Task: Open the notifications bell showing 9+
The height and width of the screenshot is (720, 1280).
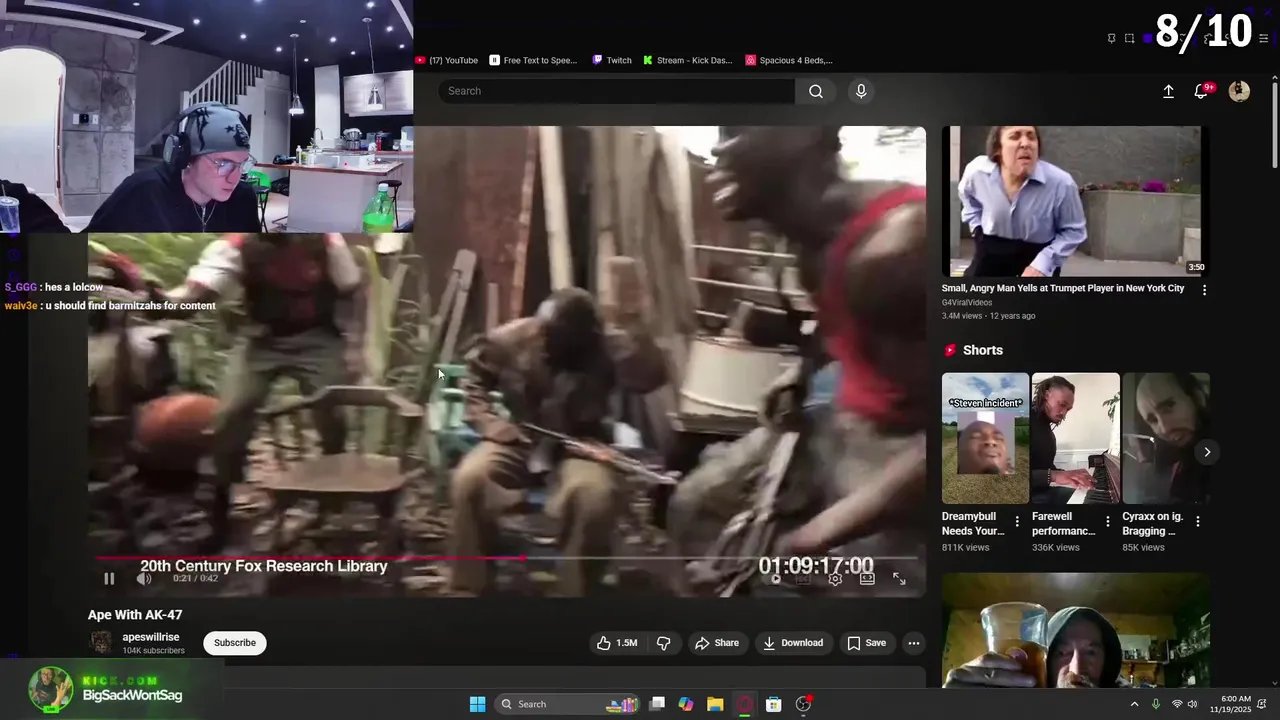Action: (x=1203, y=91)
